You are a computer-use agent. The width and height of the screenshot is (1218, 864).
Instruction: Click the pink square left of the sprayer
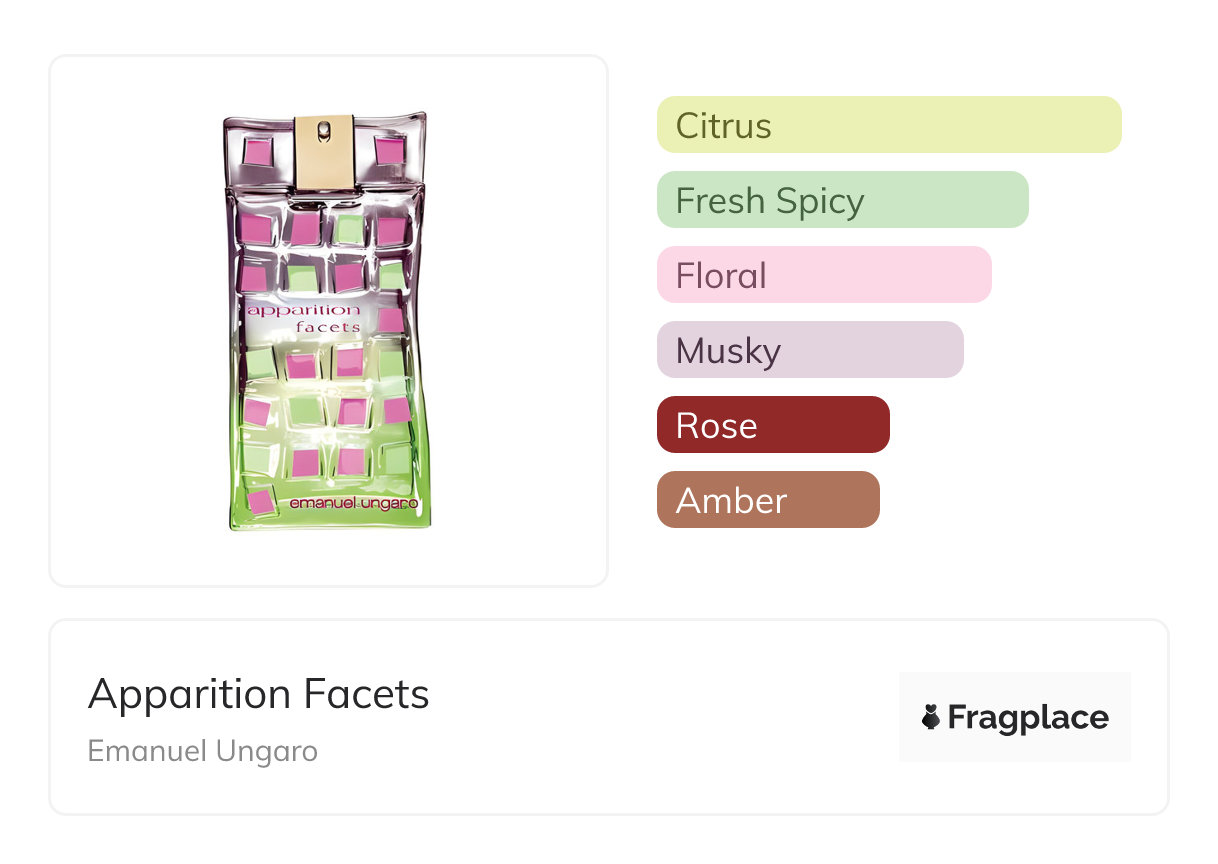pos(258,152)
